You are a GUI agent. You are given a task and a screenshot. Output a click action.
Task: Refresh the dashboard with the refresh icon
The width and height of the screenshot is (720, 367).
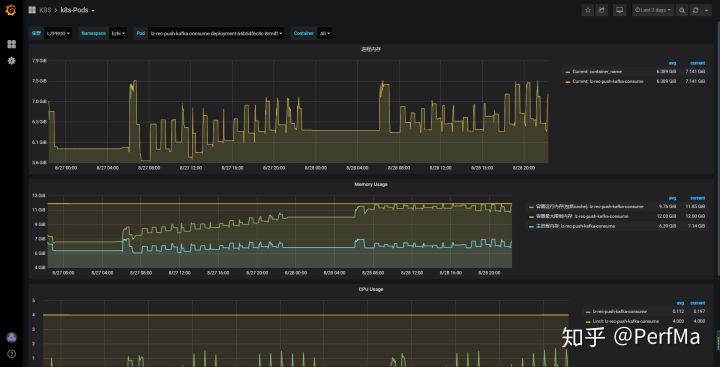[696, 10]
